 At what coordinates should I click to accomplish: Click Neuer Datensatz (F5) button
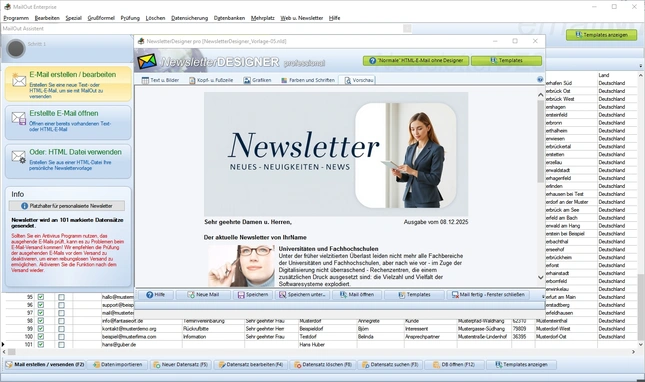point(181,365)
